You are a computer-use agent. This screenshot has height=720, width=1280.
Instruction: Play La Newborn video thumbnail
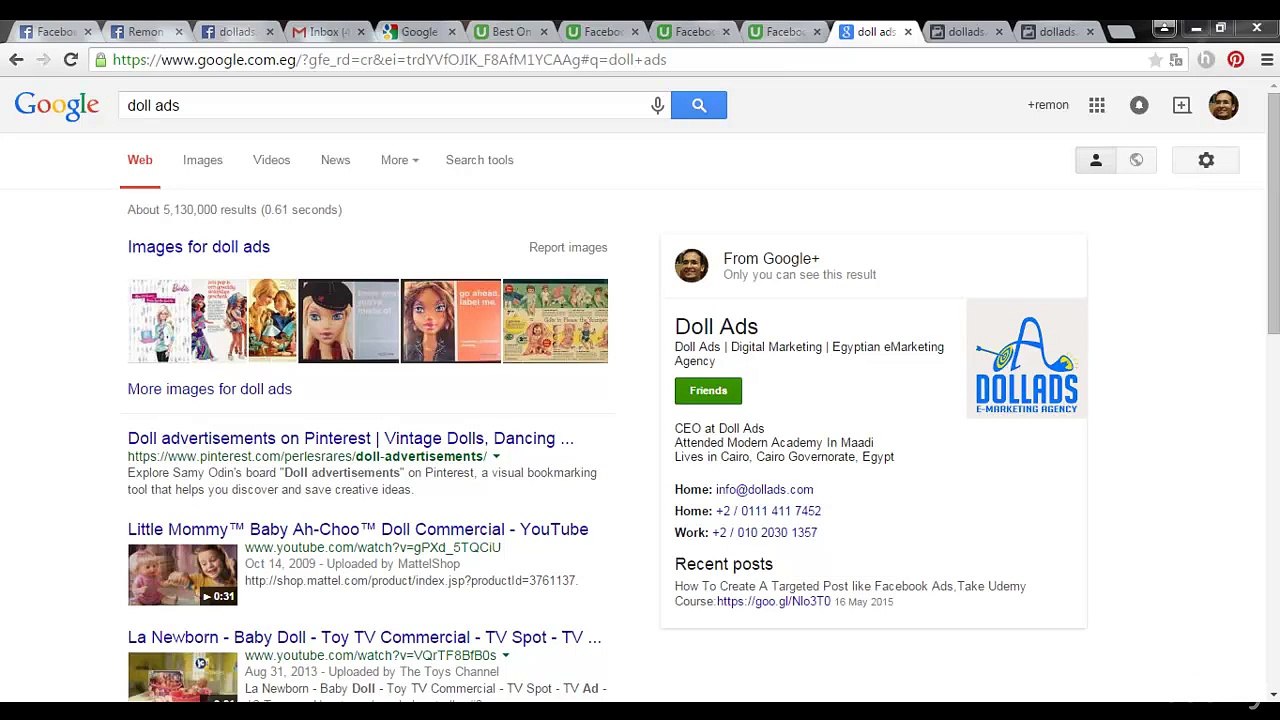[x=182, y=677]
